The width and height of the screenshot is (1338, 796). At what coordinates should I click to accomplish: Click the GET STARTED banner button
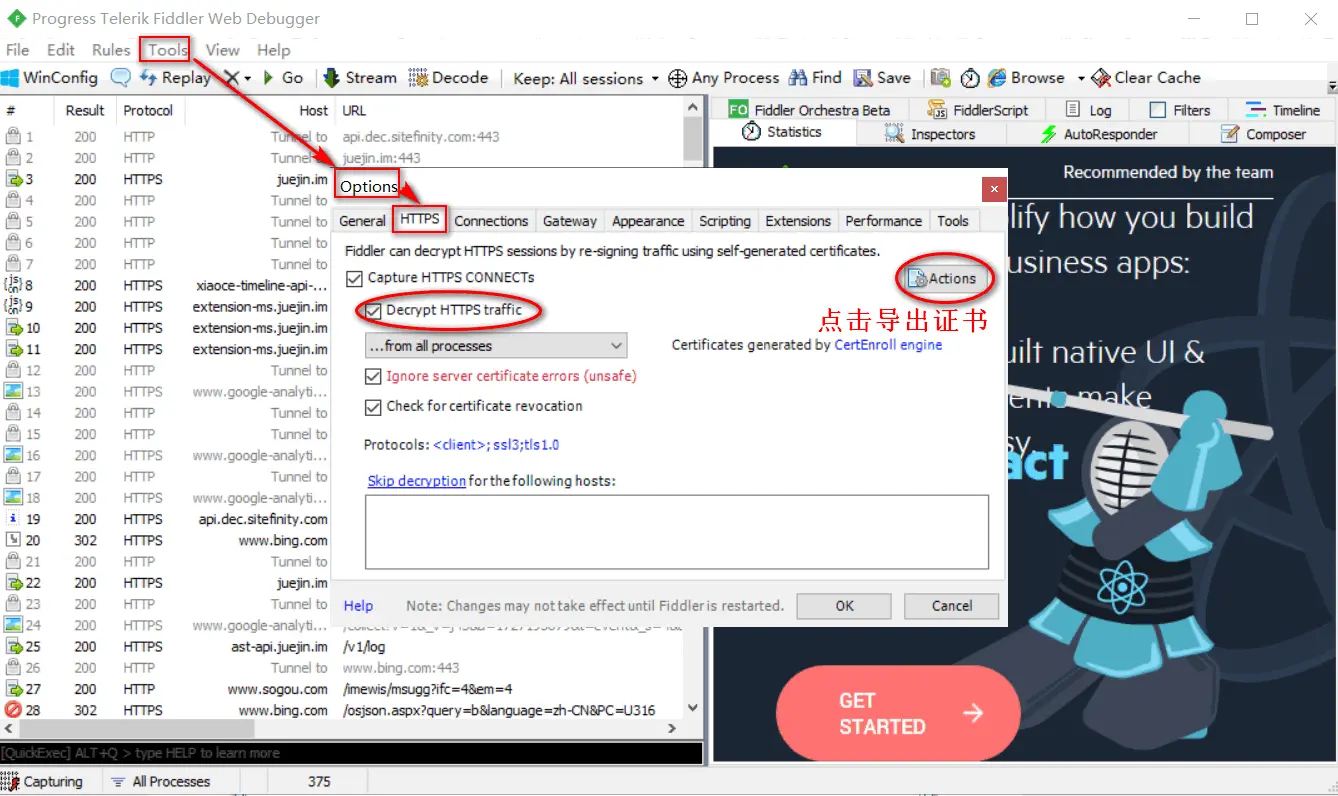click(897, 713)
